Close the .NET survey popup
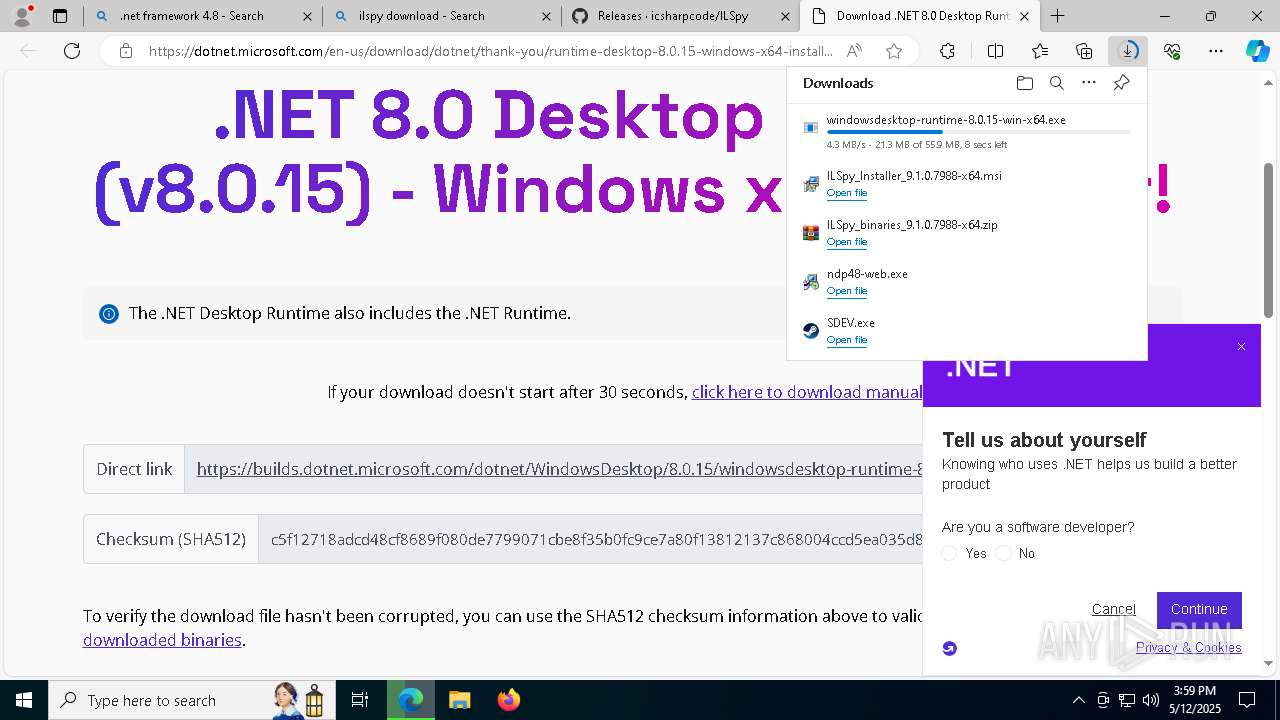The image size is (1280, 720). [1241, 346]
